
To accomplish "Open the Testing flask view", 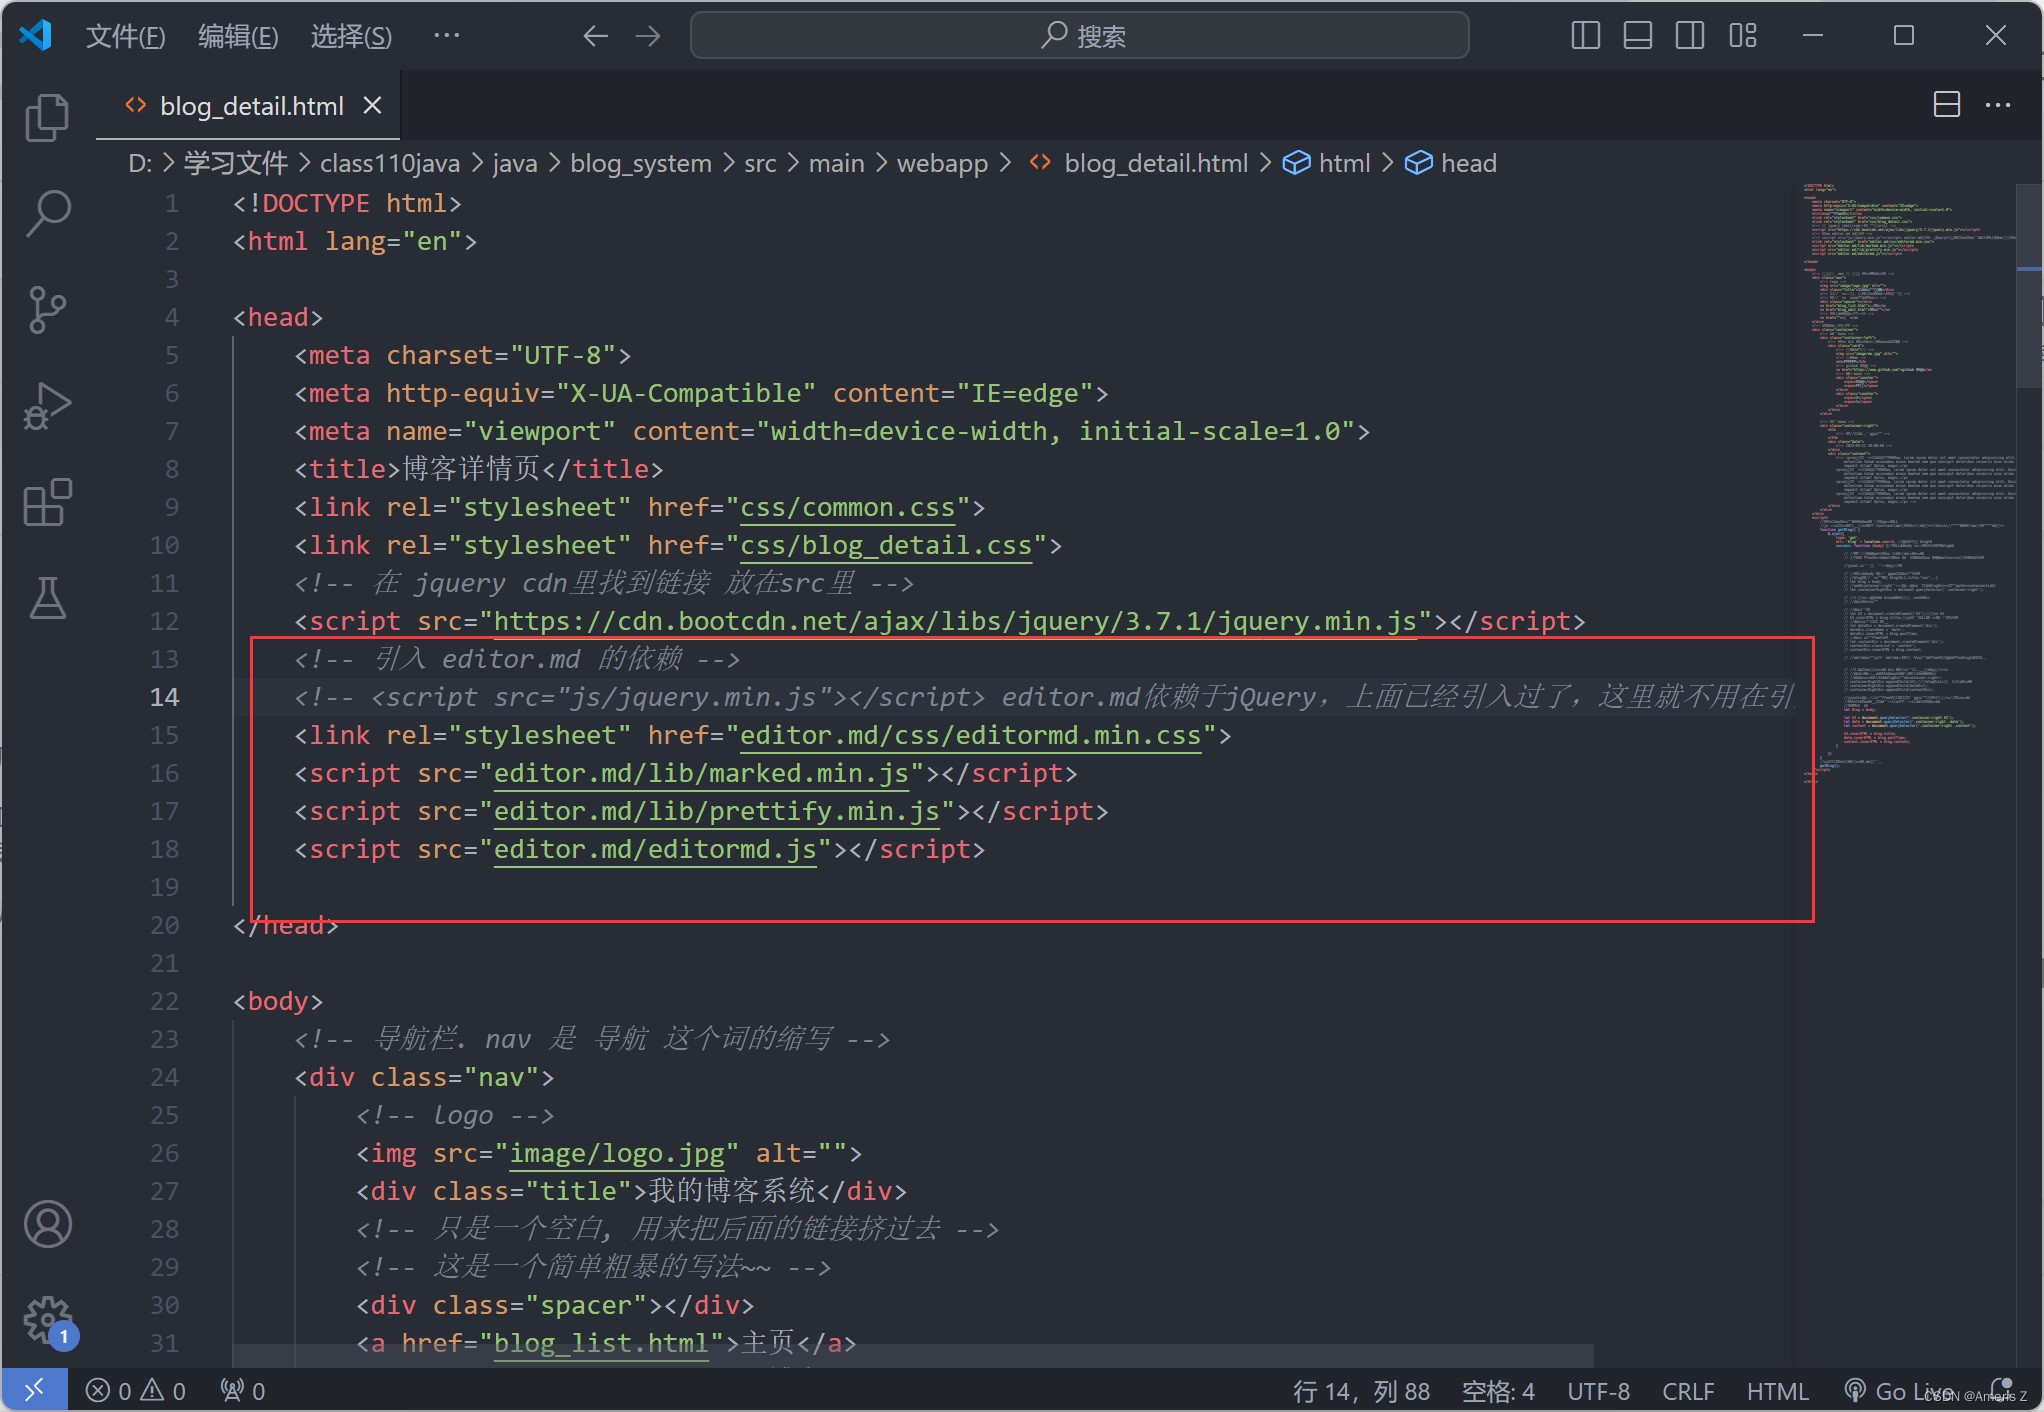I will pyautogui.click(x=47, y=598).
